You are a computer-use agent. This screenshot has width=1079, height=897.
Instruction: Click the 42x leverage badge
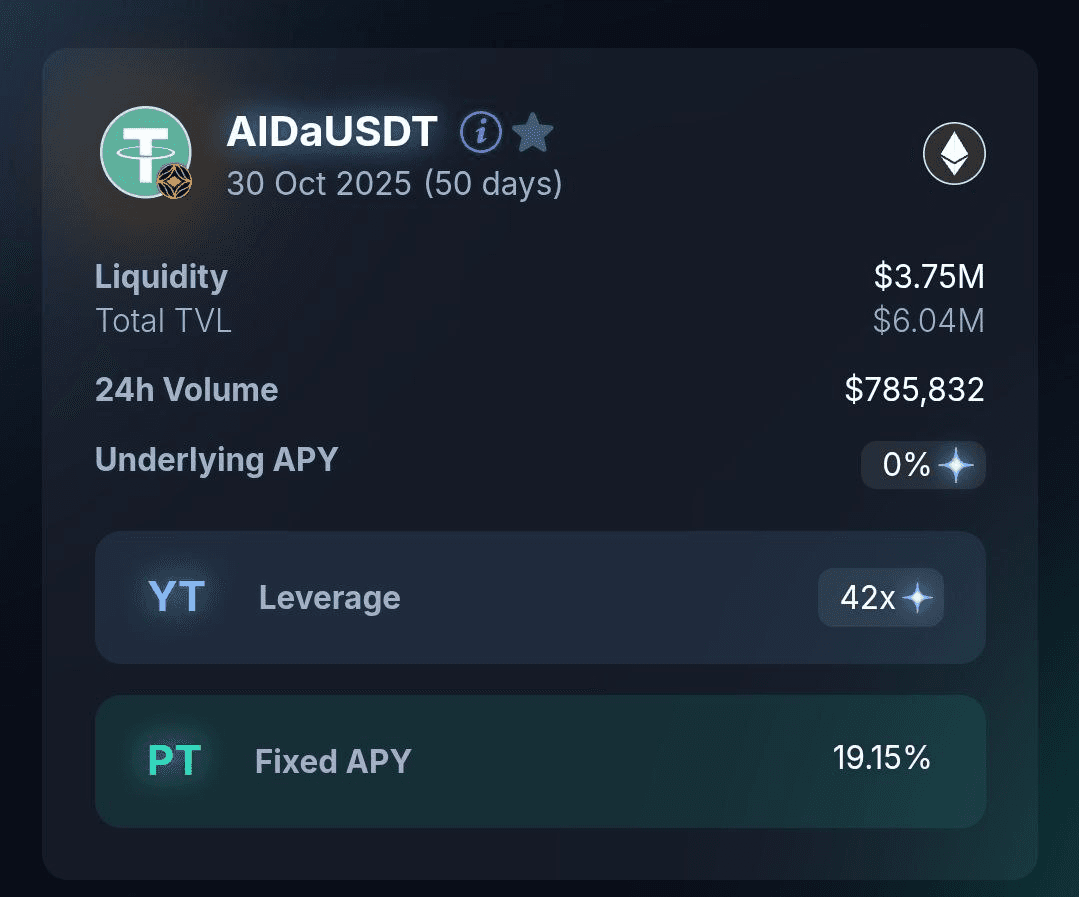pos(881,597)
